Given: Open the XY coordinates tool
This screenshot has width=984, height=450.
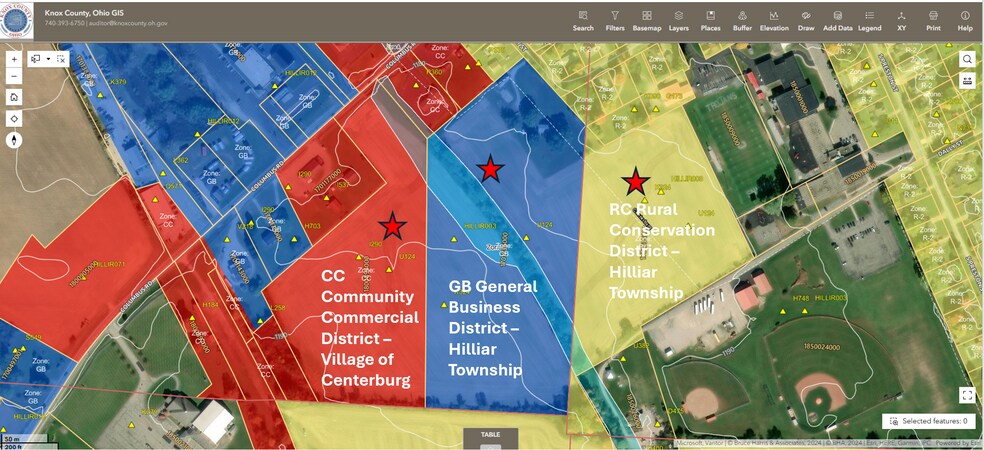Looking at the screenshot, I should click(901, 21).
